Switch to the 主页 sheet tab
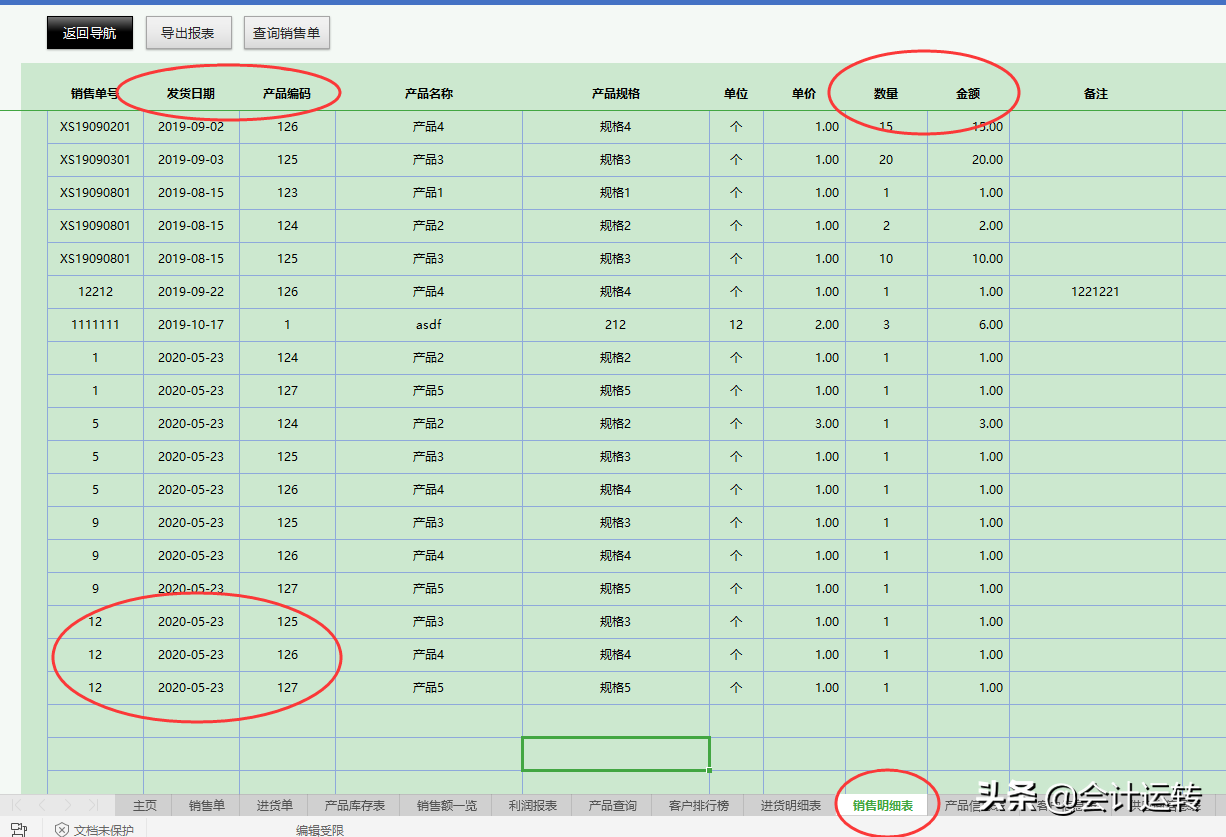The image size is (1226, 837). pos(145,805)
